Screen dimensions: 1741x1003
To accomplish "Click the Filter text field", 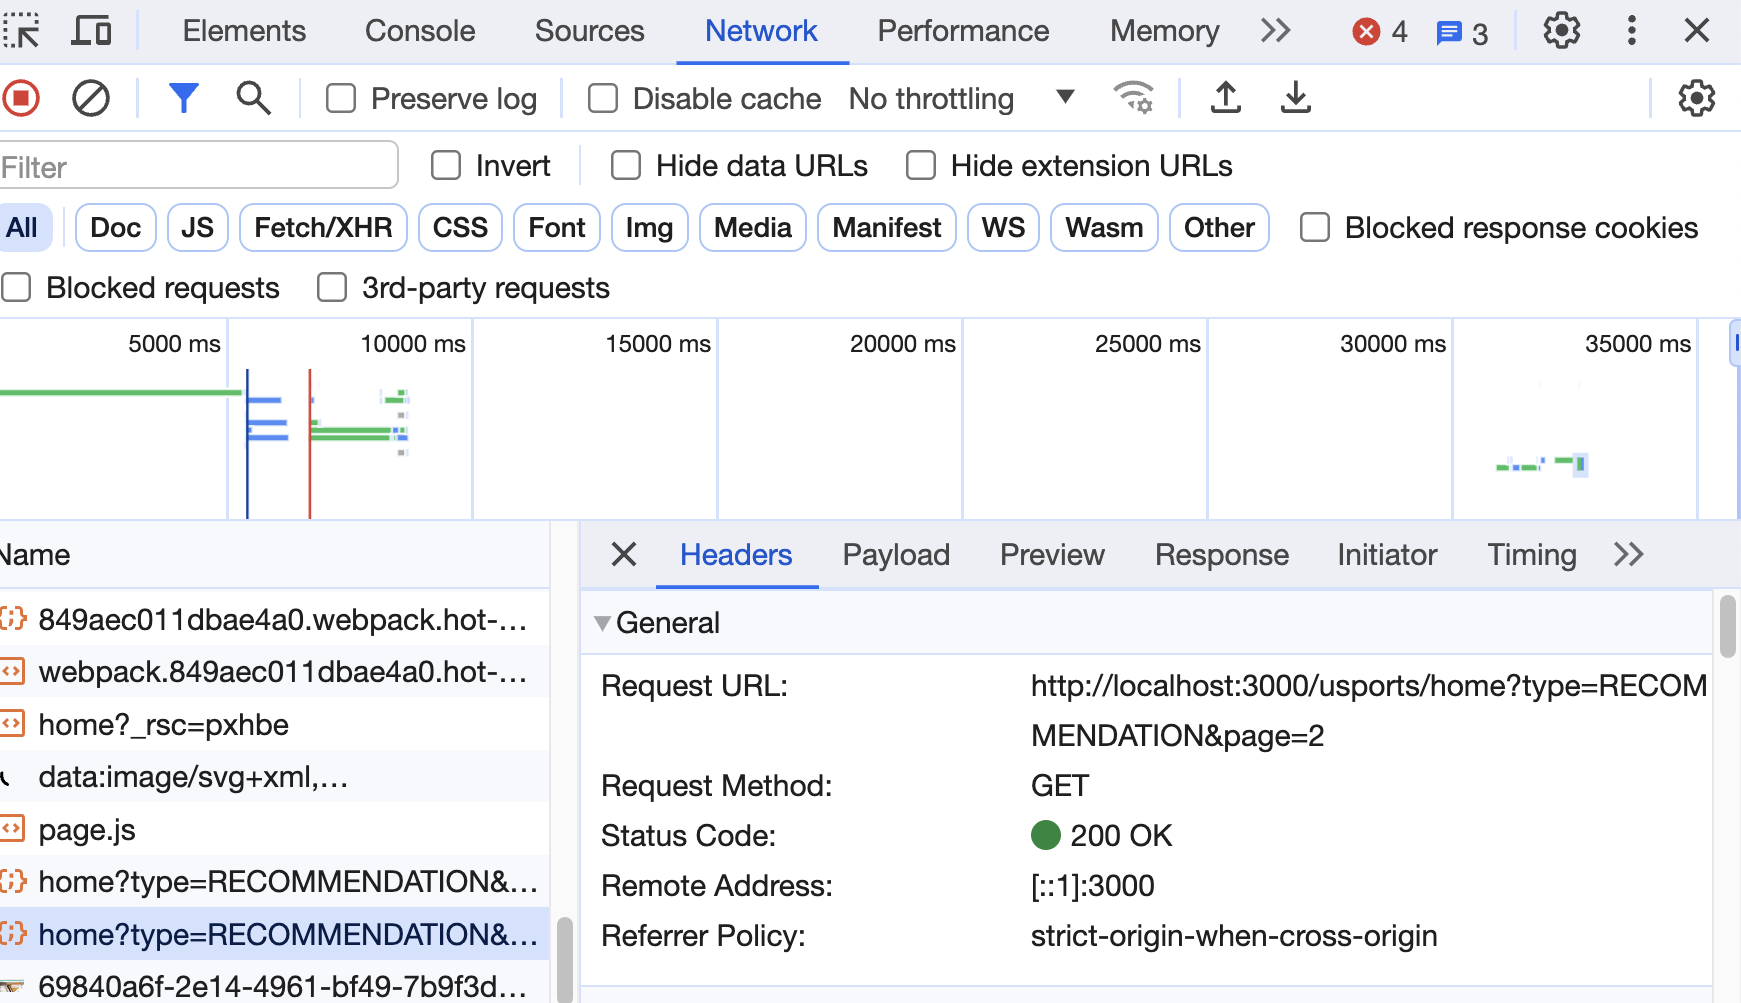I will [198, 166].
